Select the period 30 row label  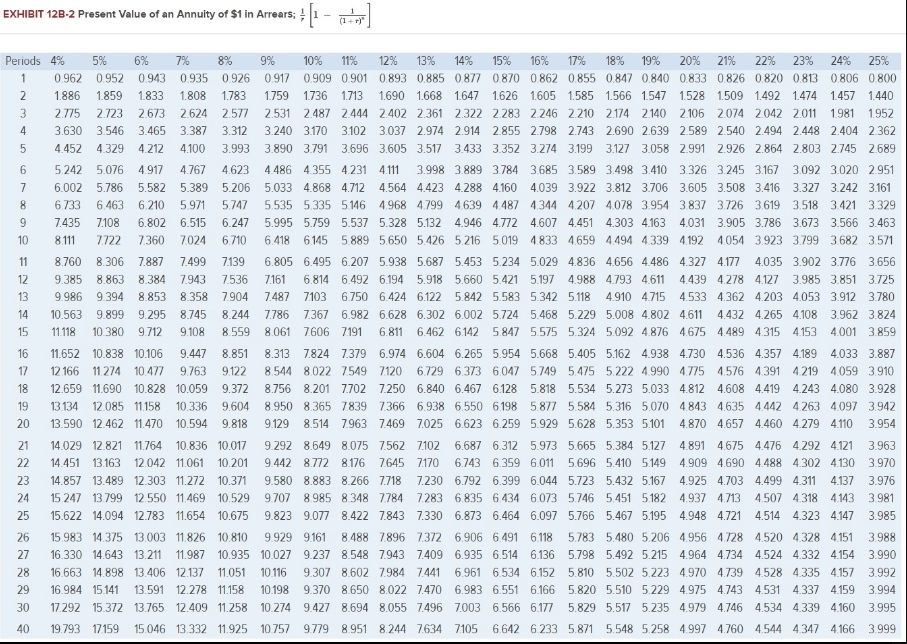[x=23, y=608]
